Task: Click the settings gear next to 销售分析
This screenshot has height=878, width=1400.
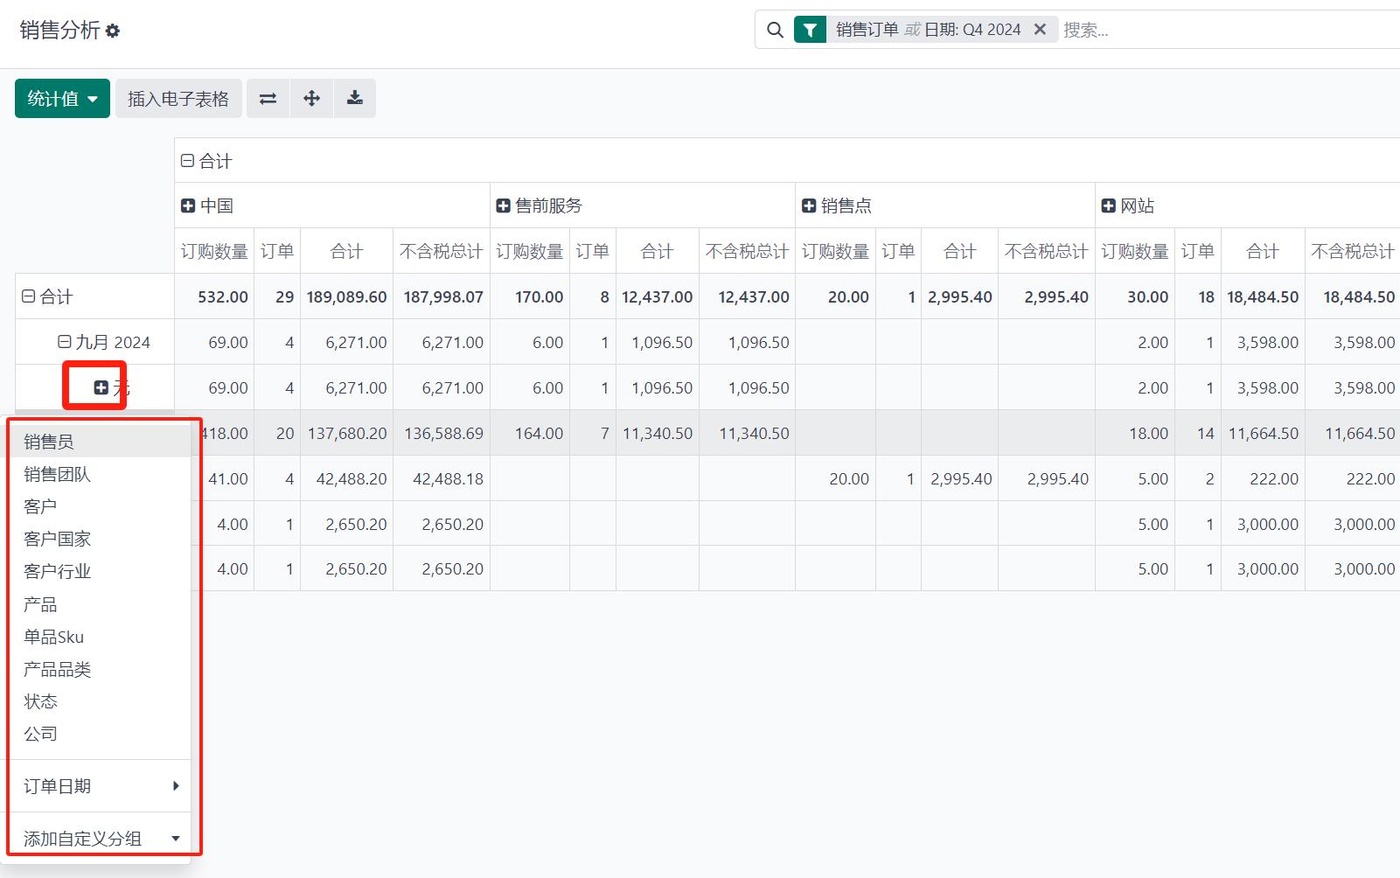Action: (x=113, y=31)
